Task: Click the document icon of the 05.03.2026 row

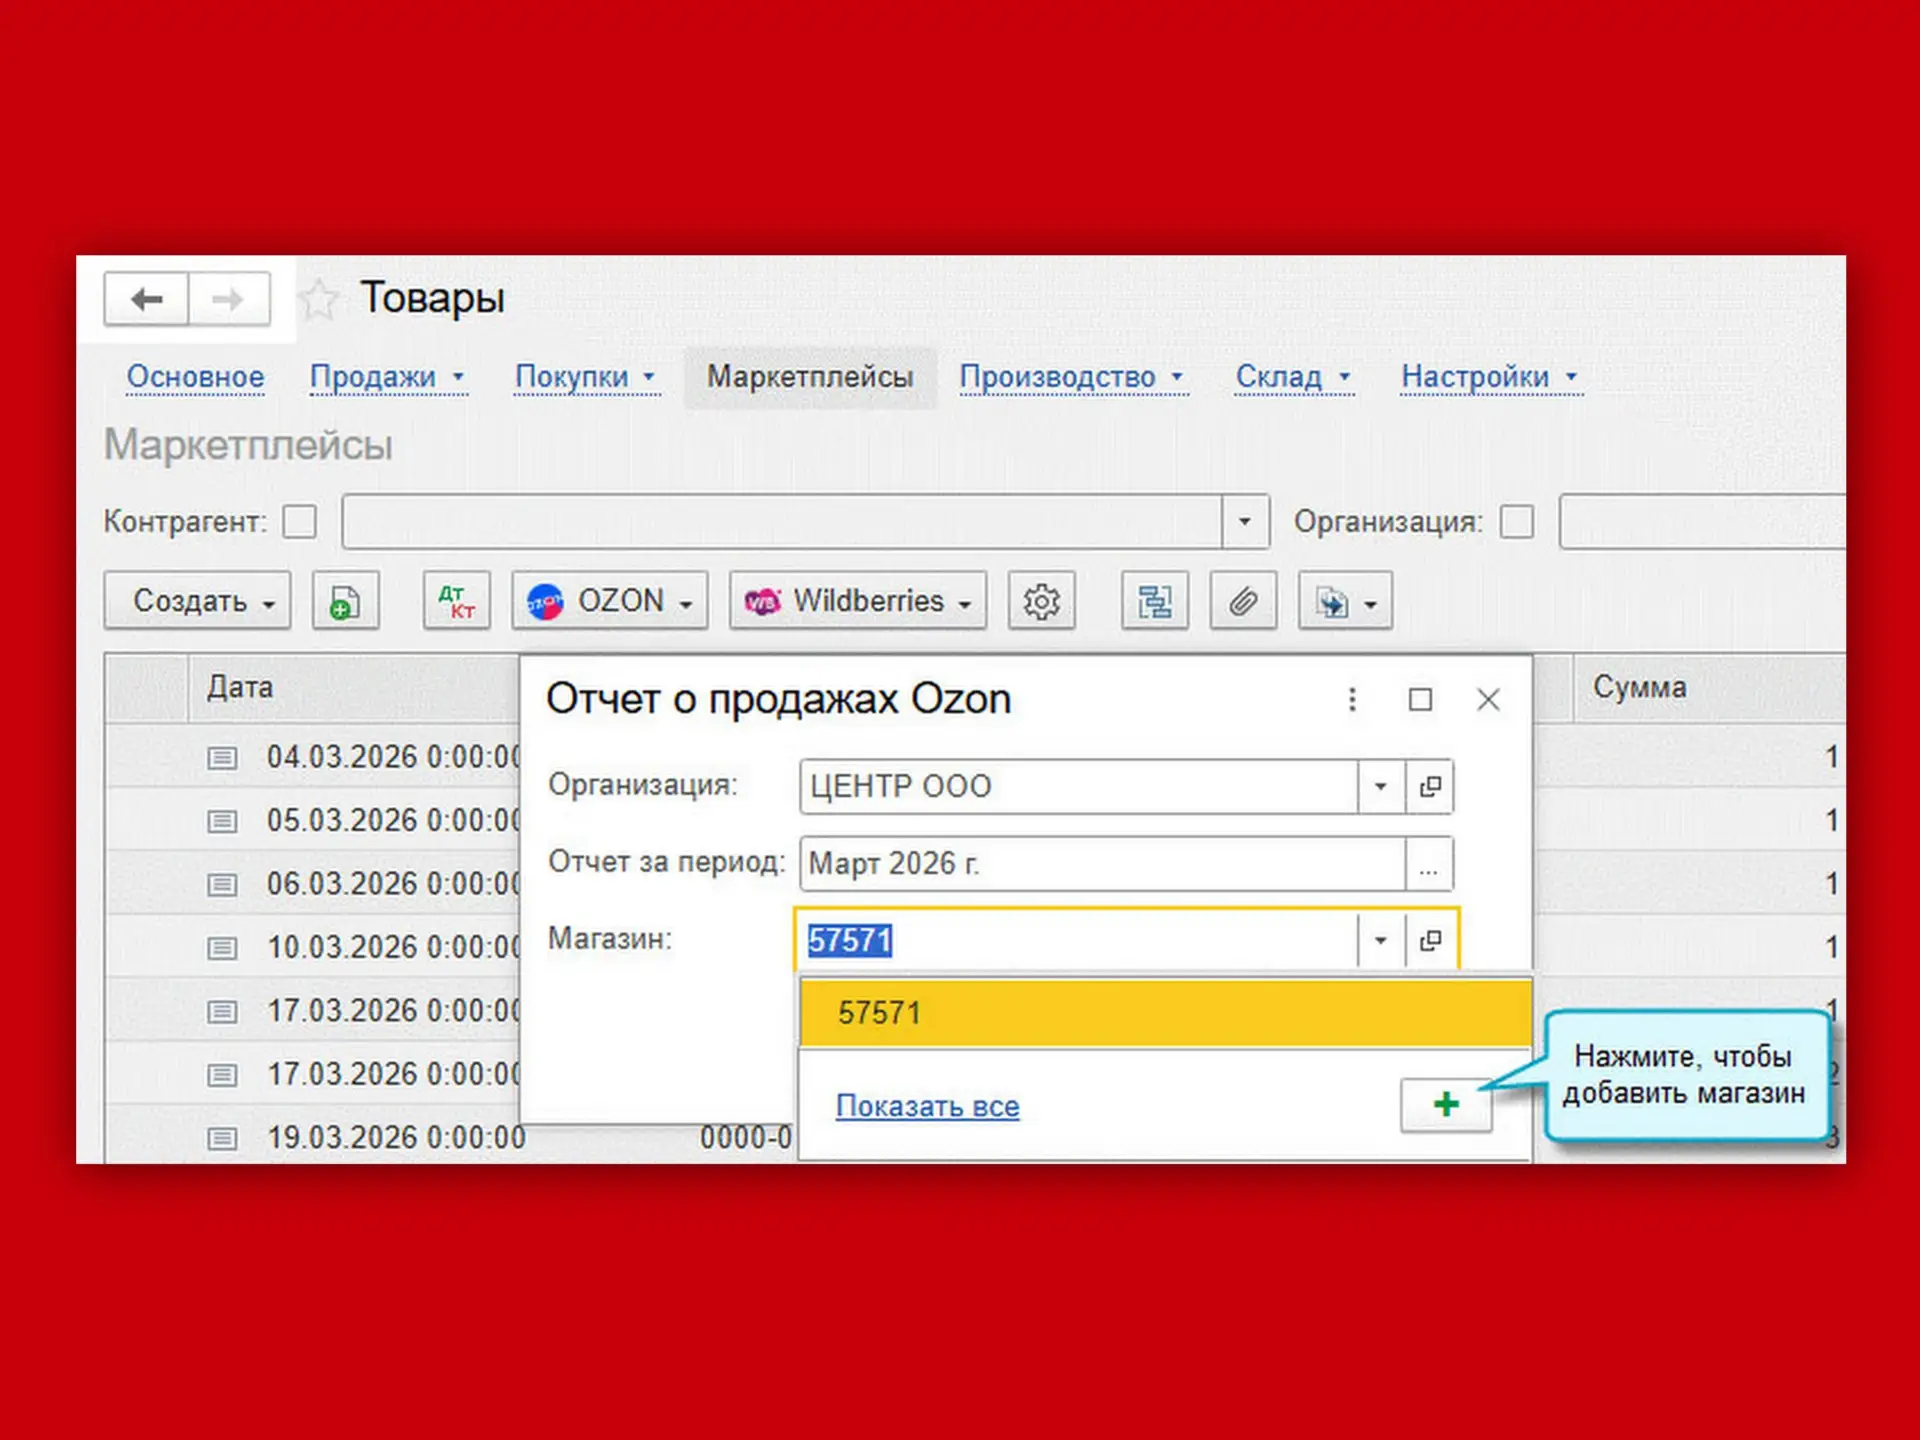Action: click(222, 821)
